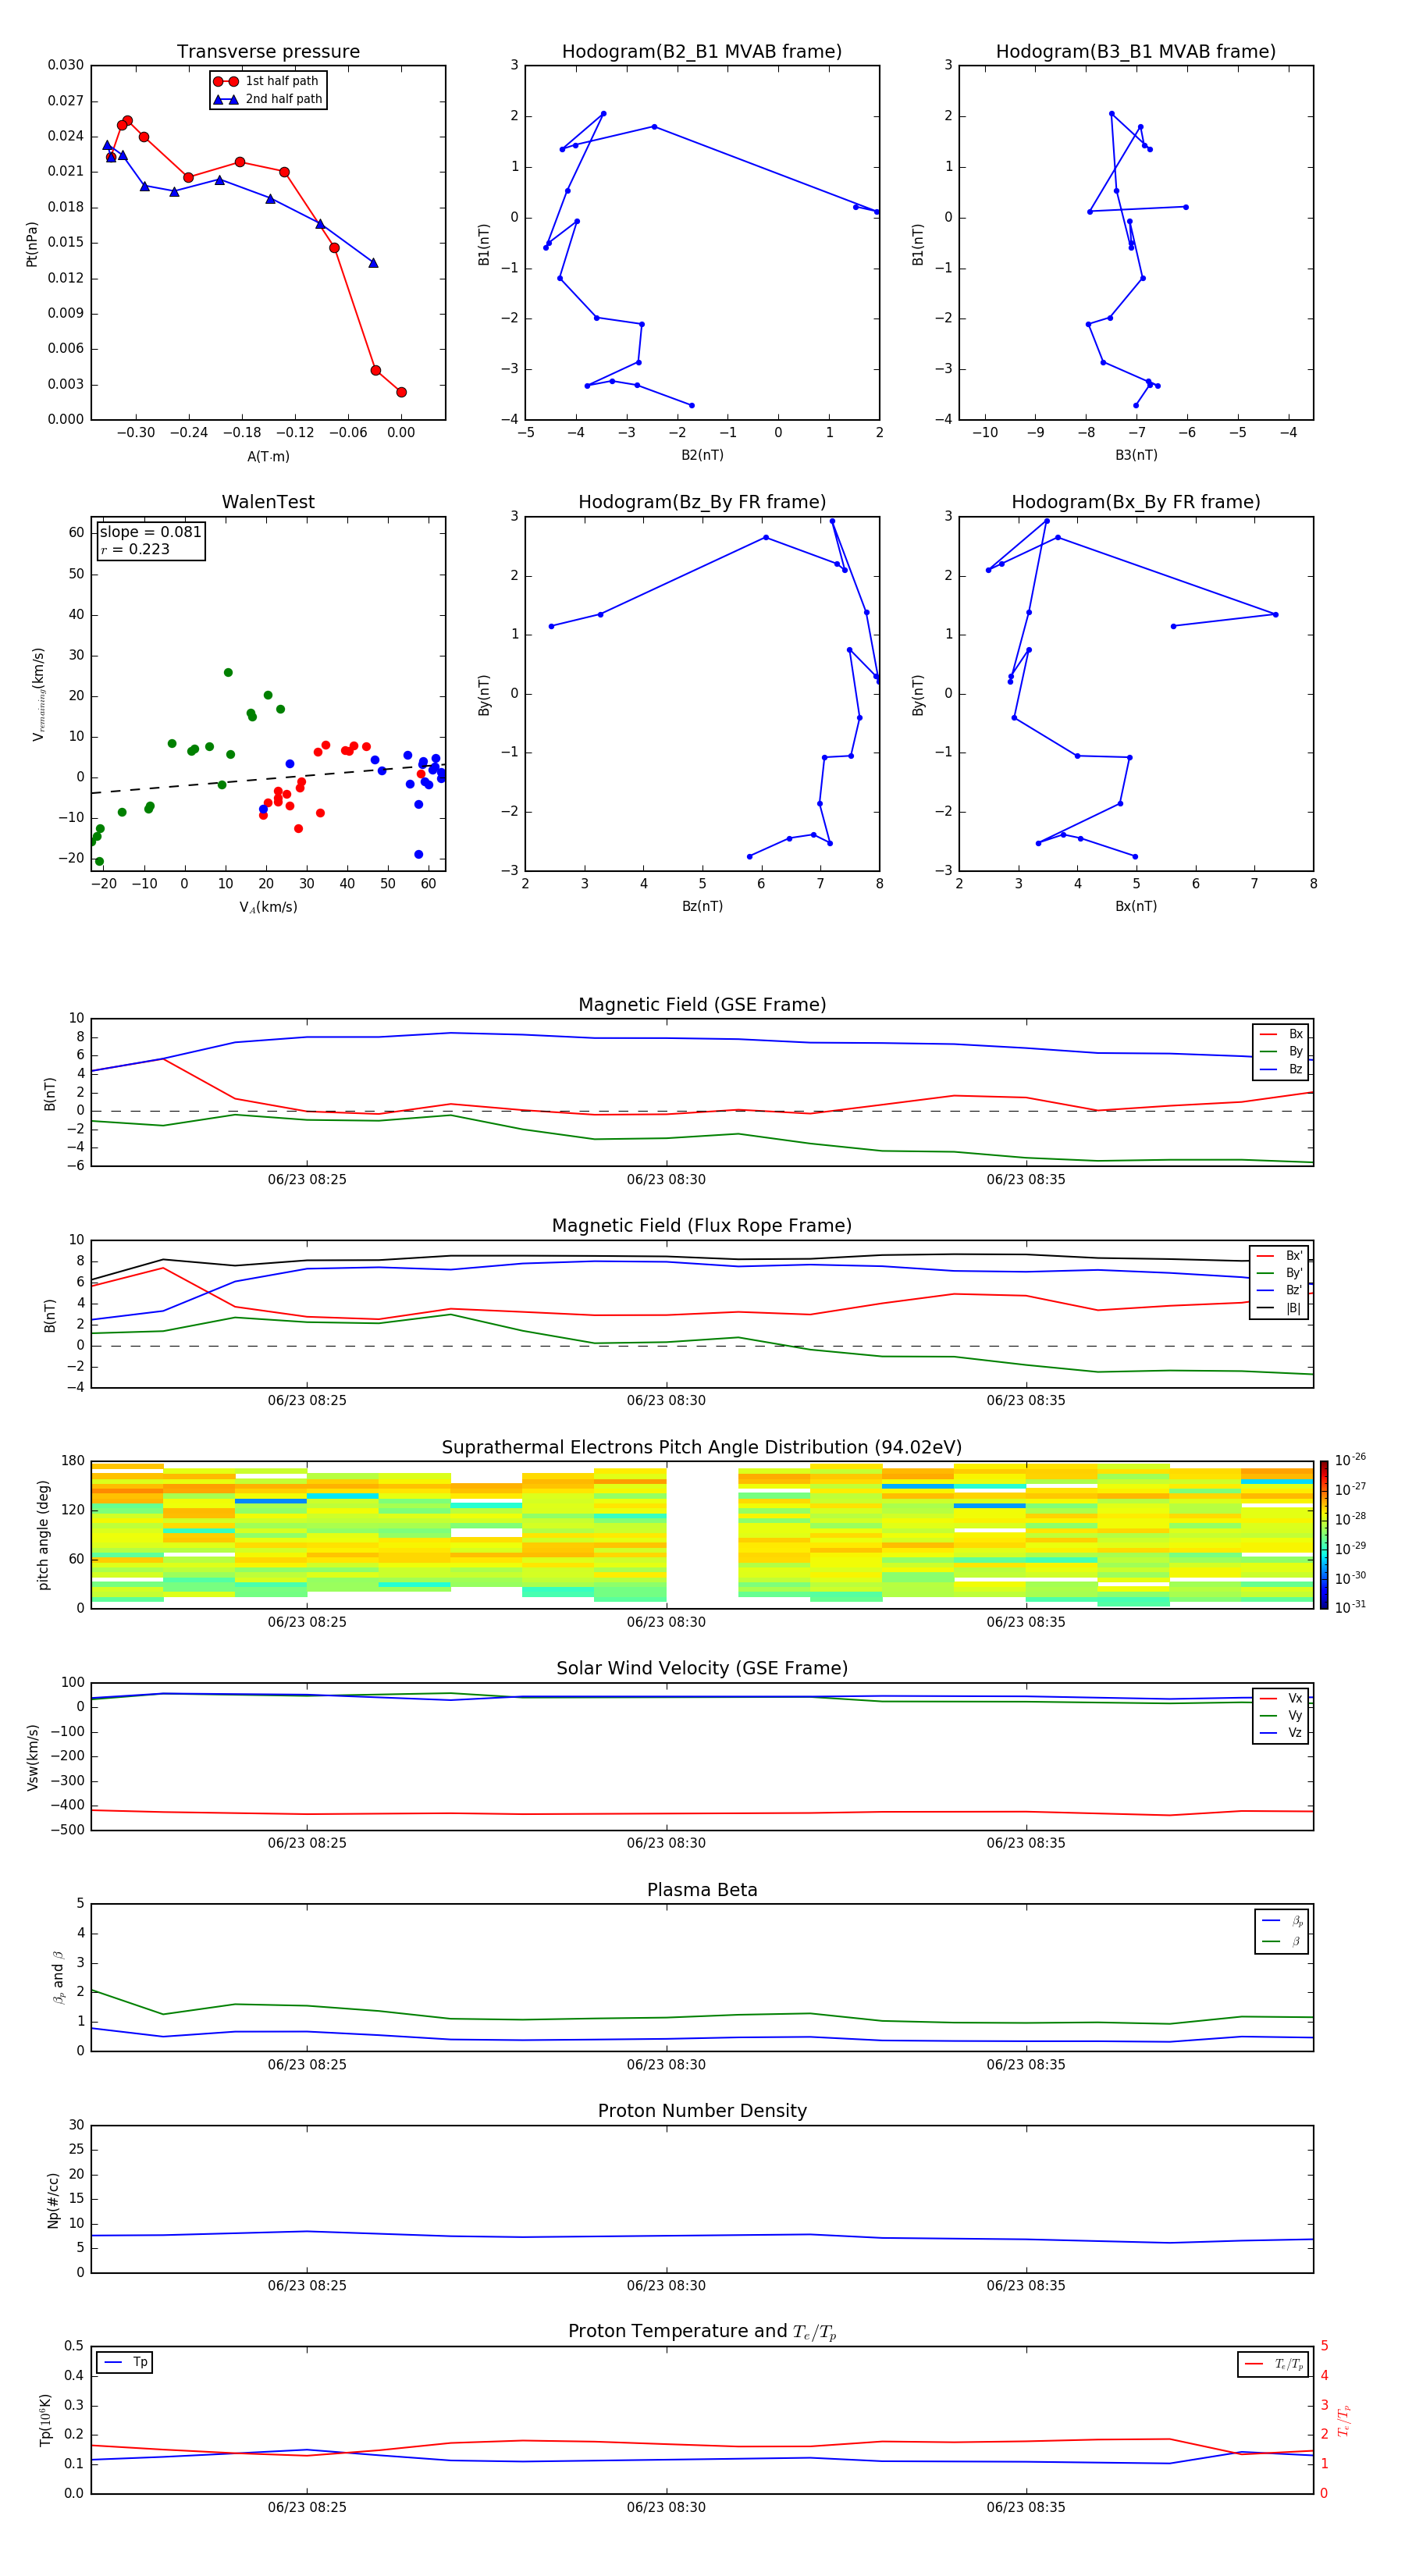
Task: Click the white data gap in pitch angle spectrogram
Action: [702, 1535]
